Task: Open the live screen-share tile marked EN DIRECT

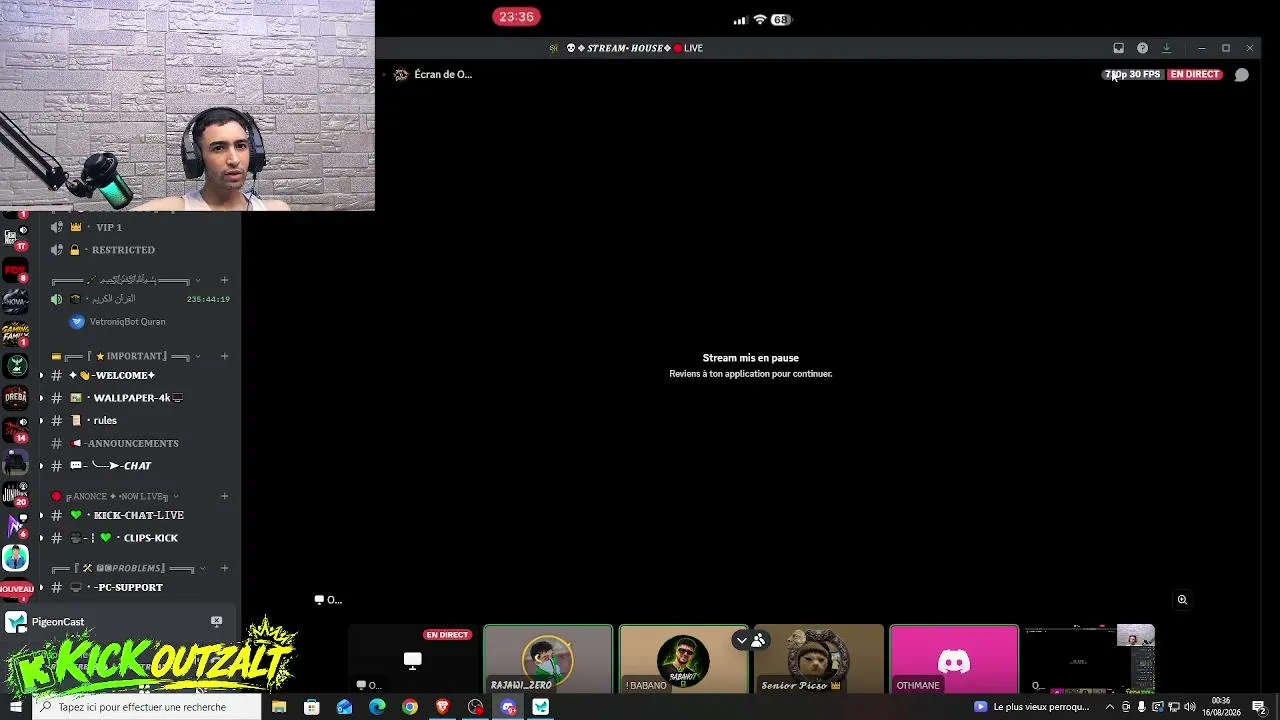Action: point(412,659)
